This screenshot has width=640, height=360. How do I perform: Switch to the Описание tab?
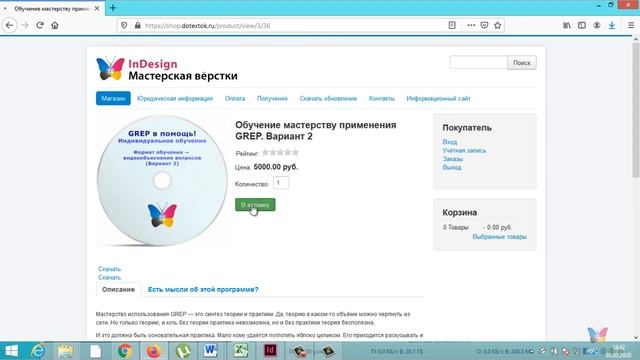(118, 289)
